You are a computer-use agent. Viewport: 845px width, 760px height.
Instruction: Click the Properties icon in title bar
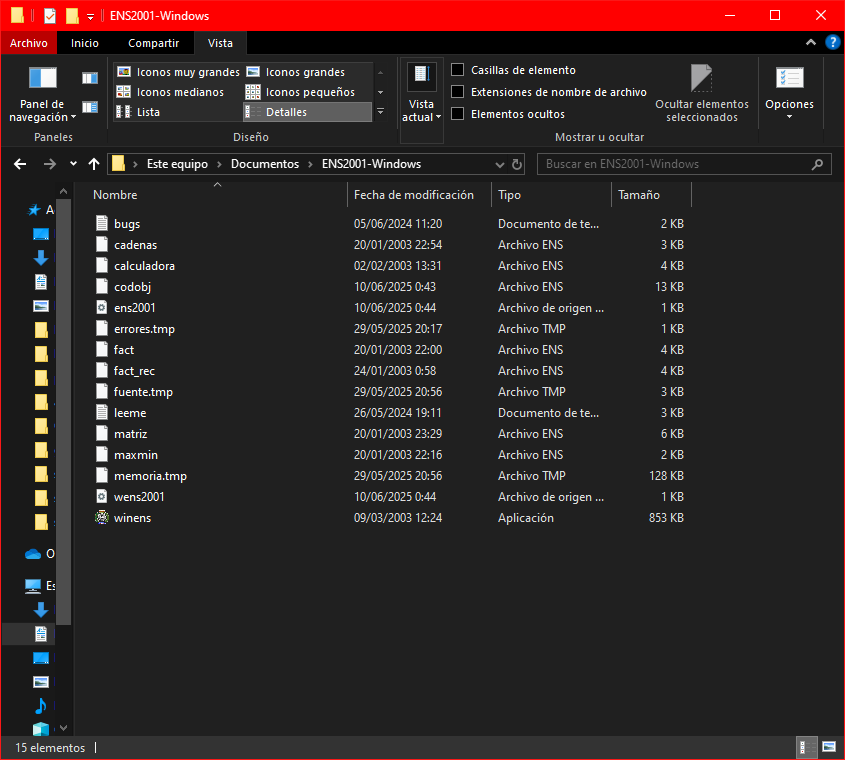(x=50, y=16)
